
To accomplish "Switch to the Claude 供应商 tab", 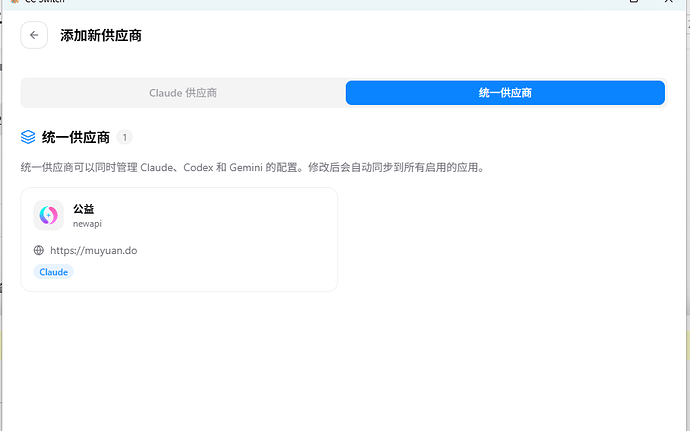I will [183, 93].
